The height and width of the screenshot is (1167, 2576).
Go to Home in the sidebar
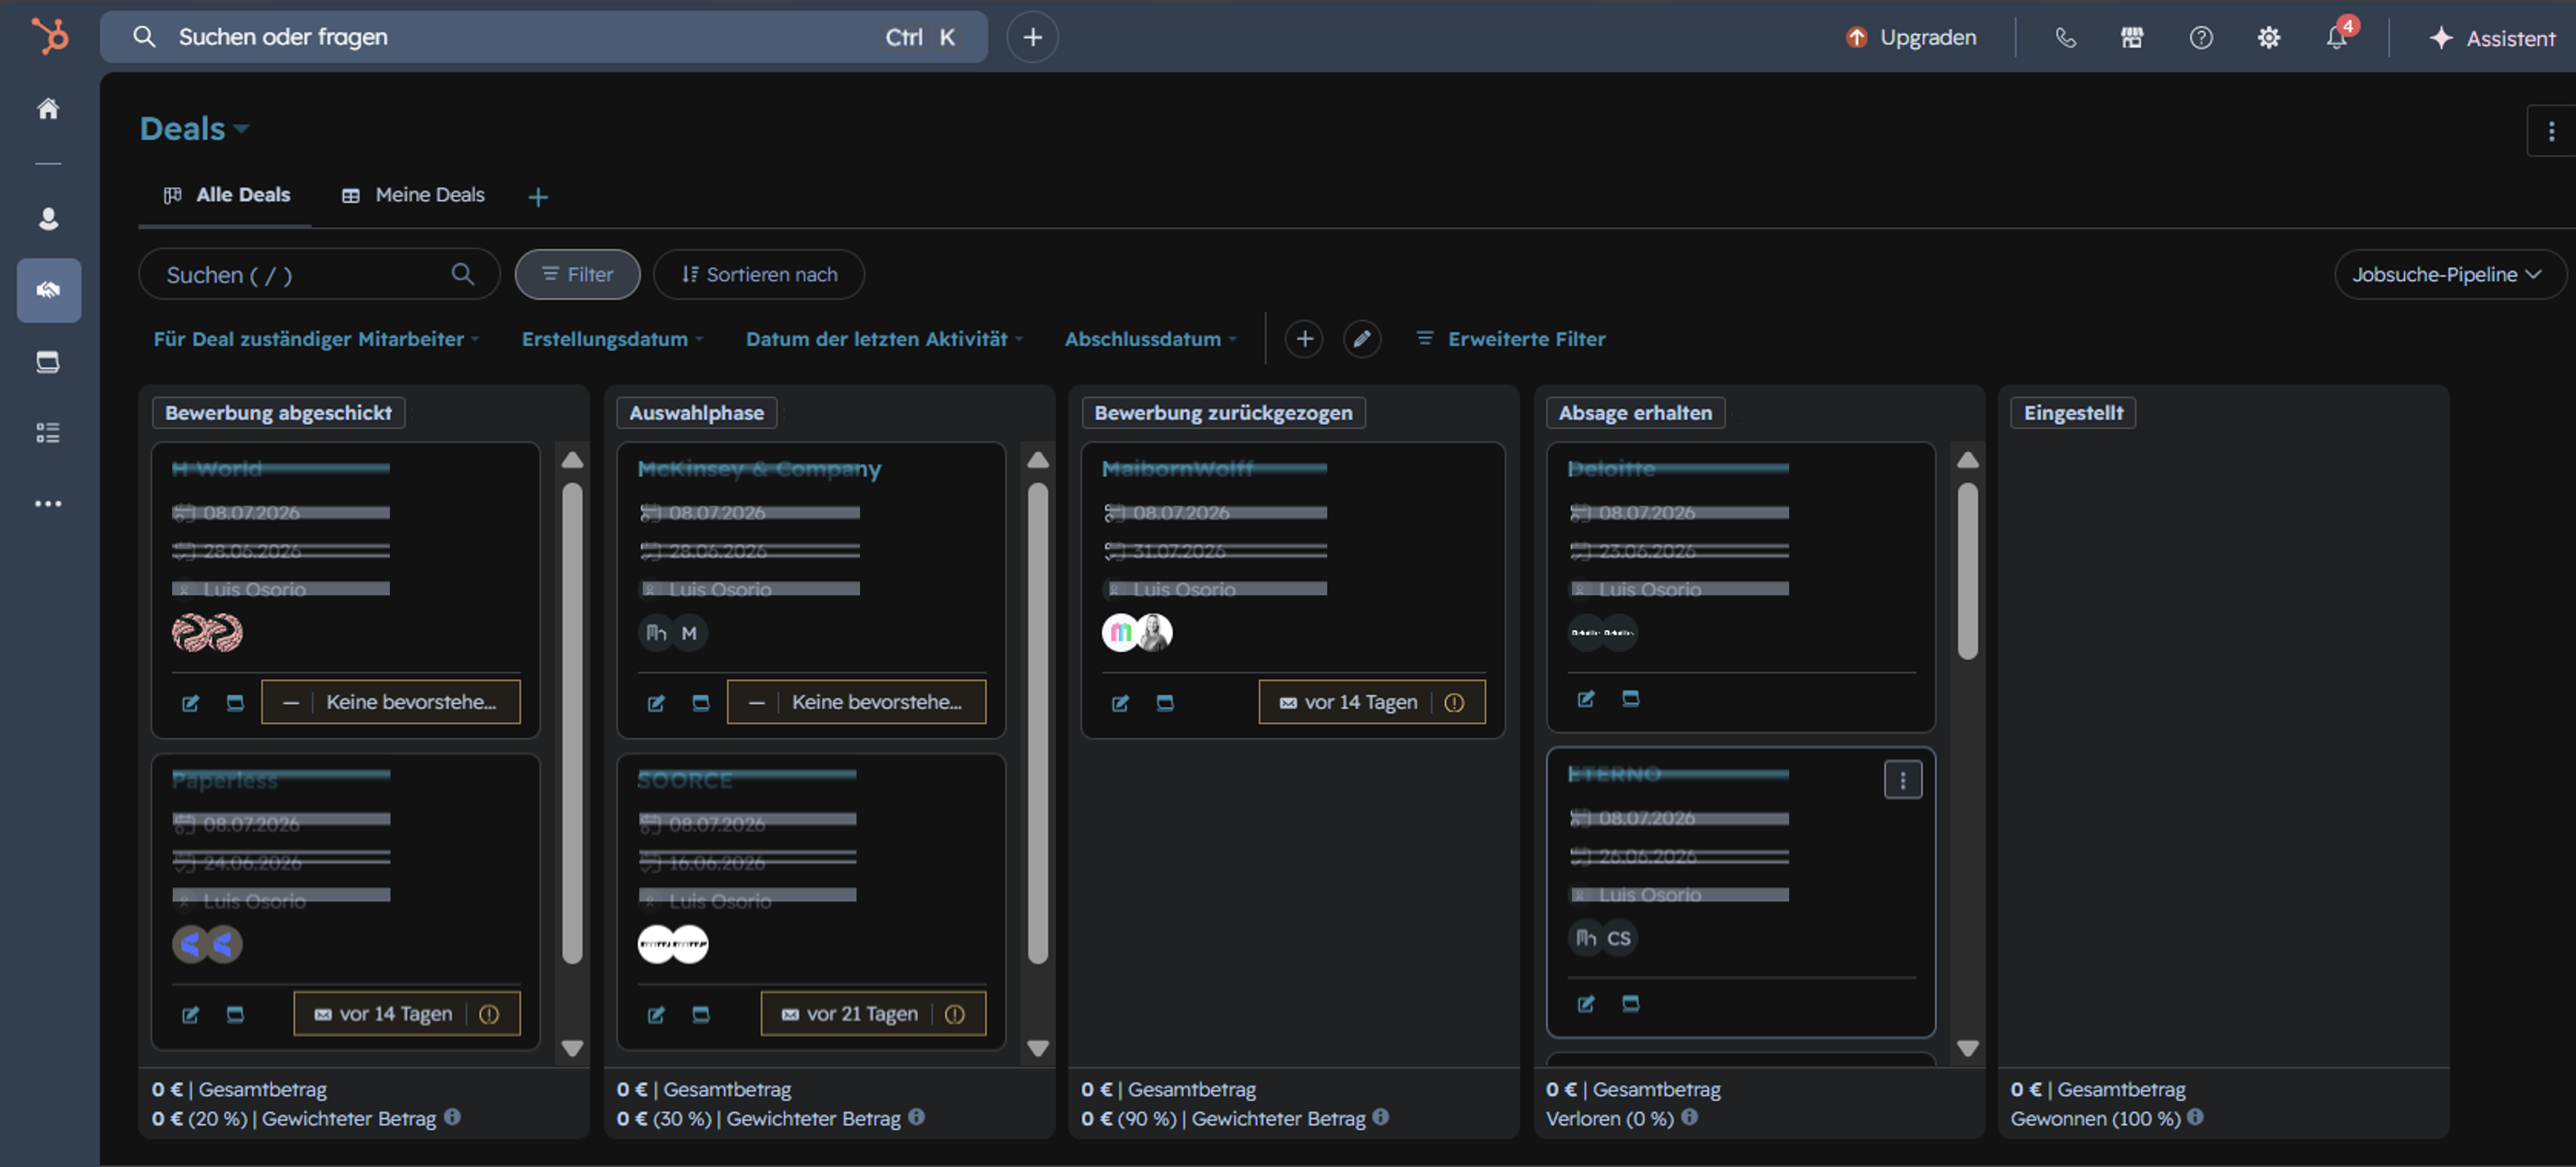point(48,108)
